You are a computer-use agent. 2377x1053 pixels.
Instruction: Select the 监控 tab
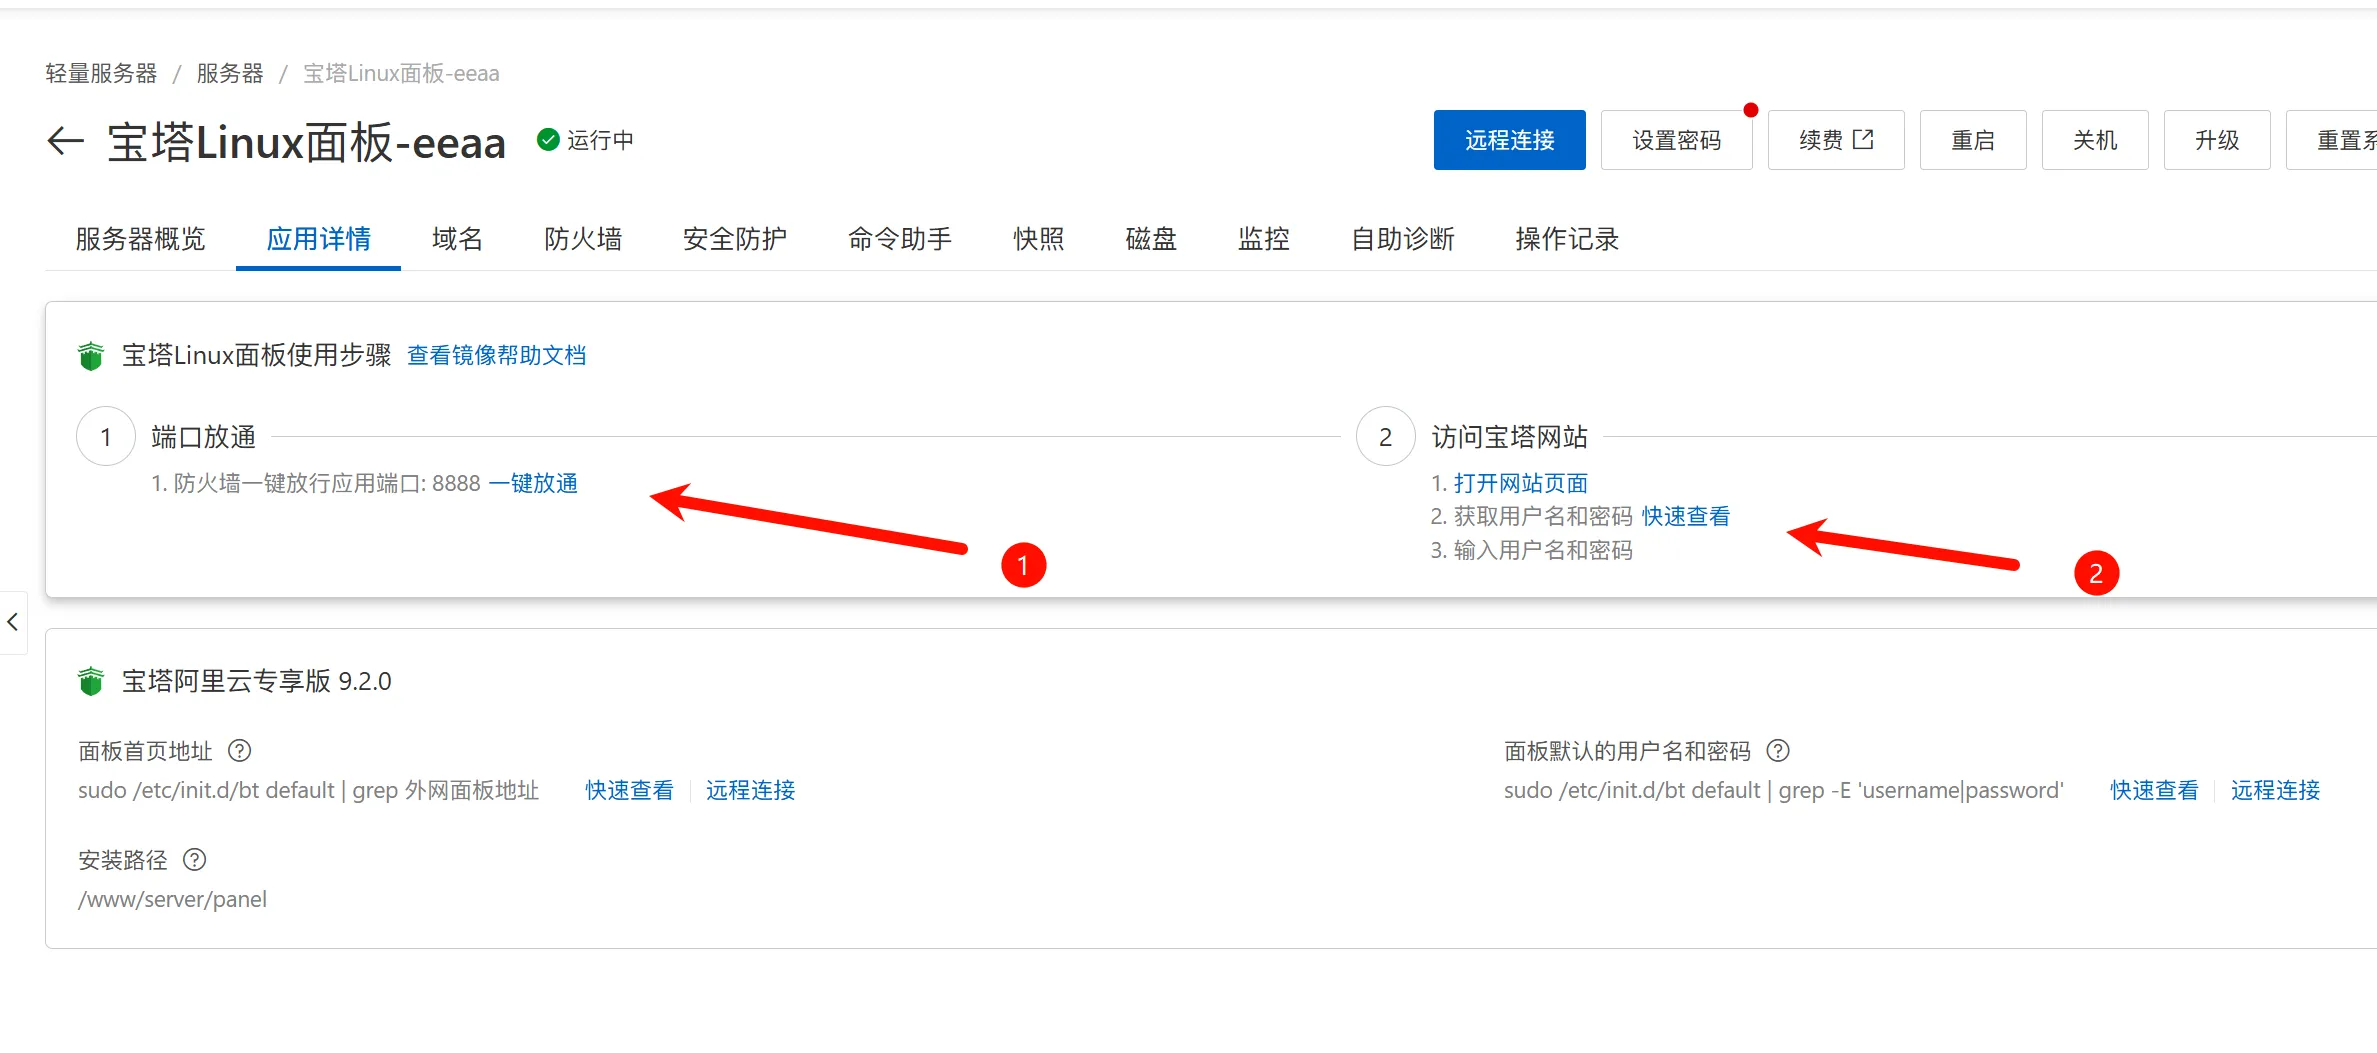pos(1264,239)
